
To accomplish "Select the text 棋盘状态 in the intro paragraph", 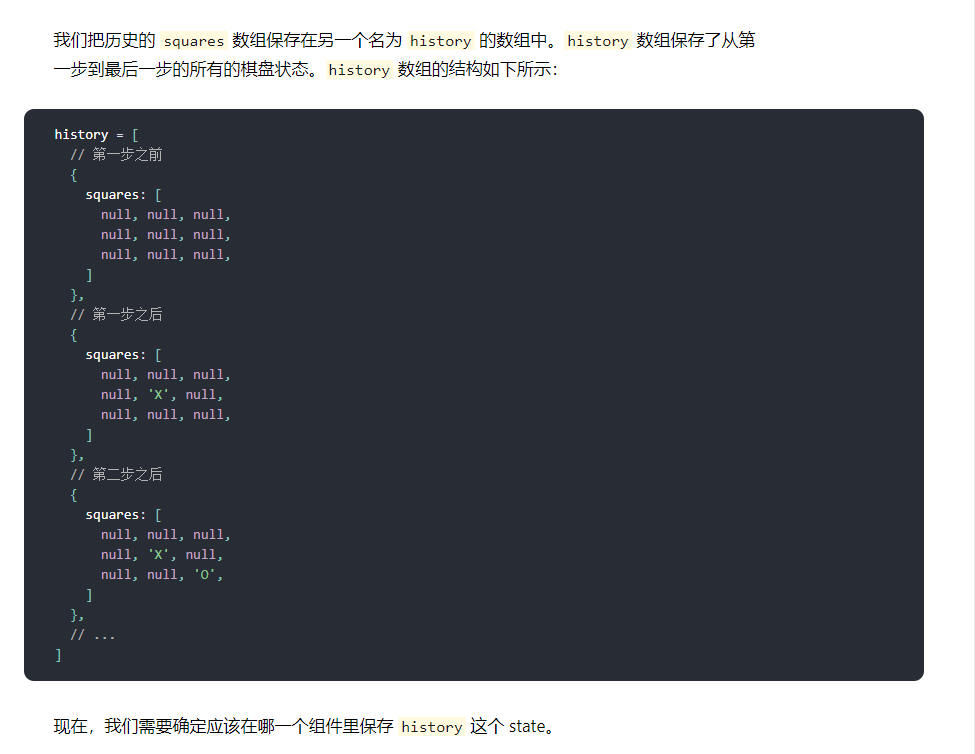I will pos(225,70).
